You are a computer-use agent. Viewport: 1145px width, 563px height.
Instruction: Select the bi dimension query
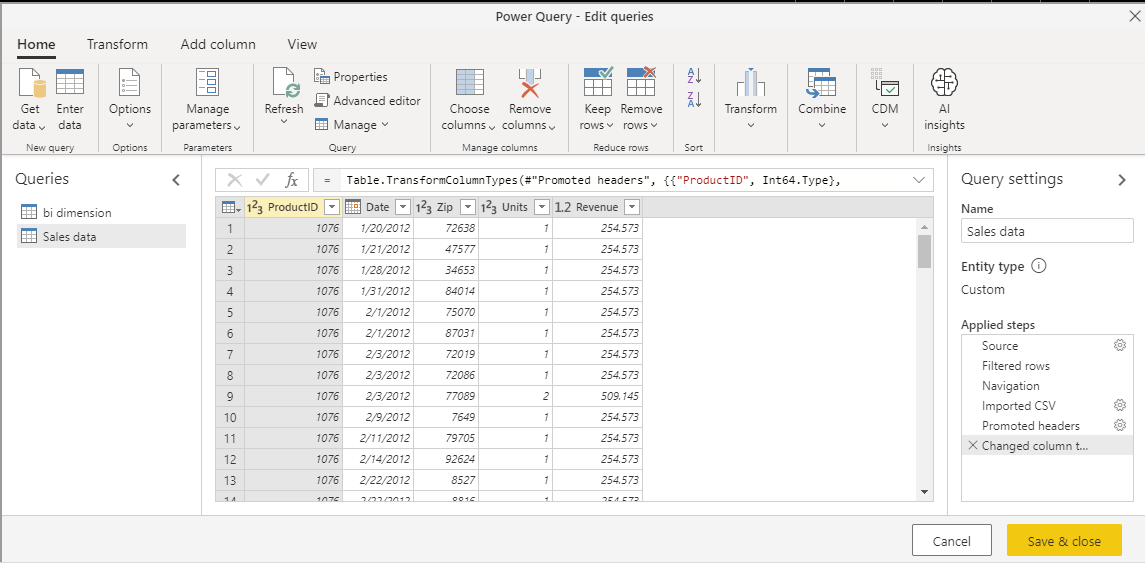coord(102,212)
